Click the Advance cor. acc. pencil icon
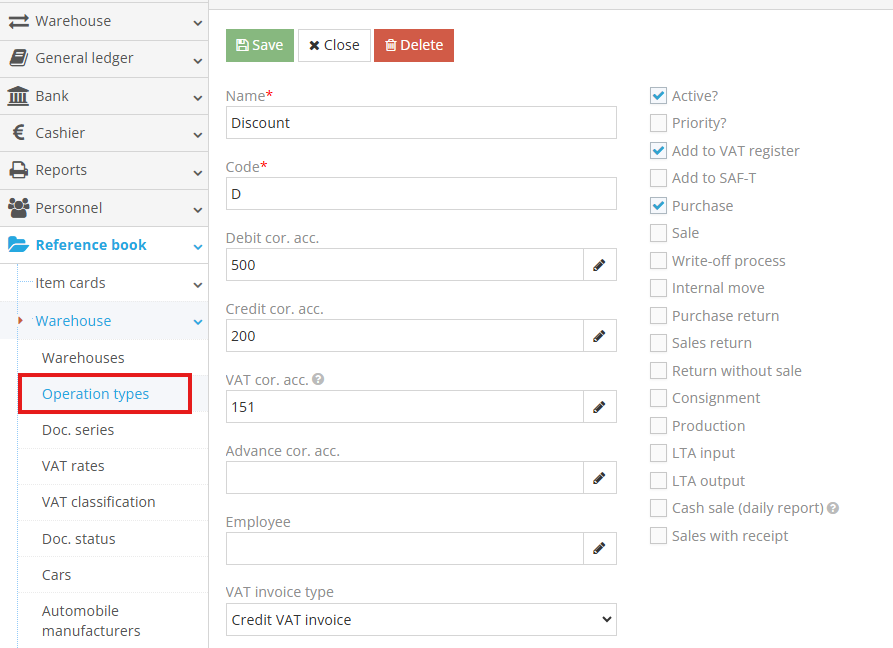Image resolution: width=893 pixels, height=648 pixels. click(x=599, y=478)
